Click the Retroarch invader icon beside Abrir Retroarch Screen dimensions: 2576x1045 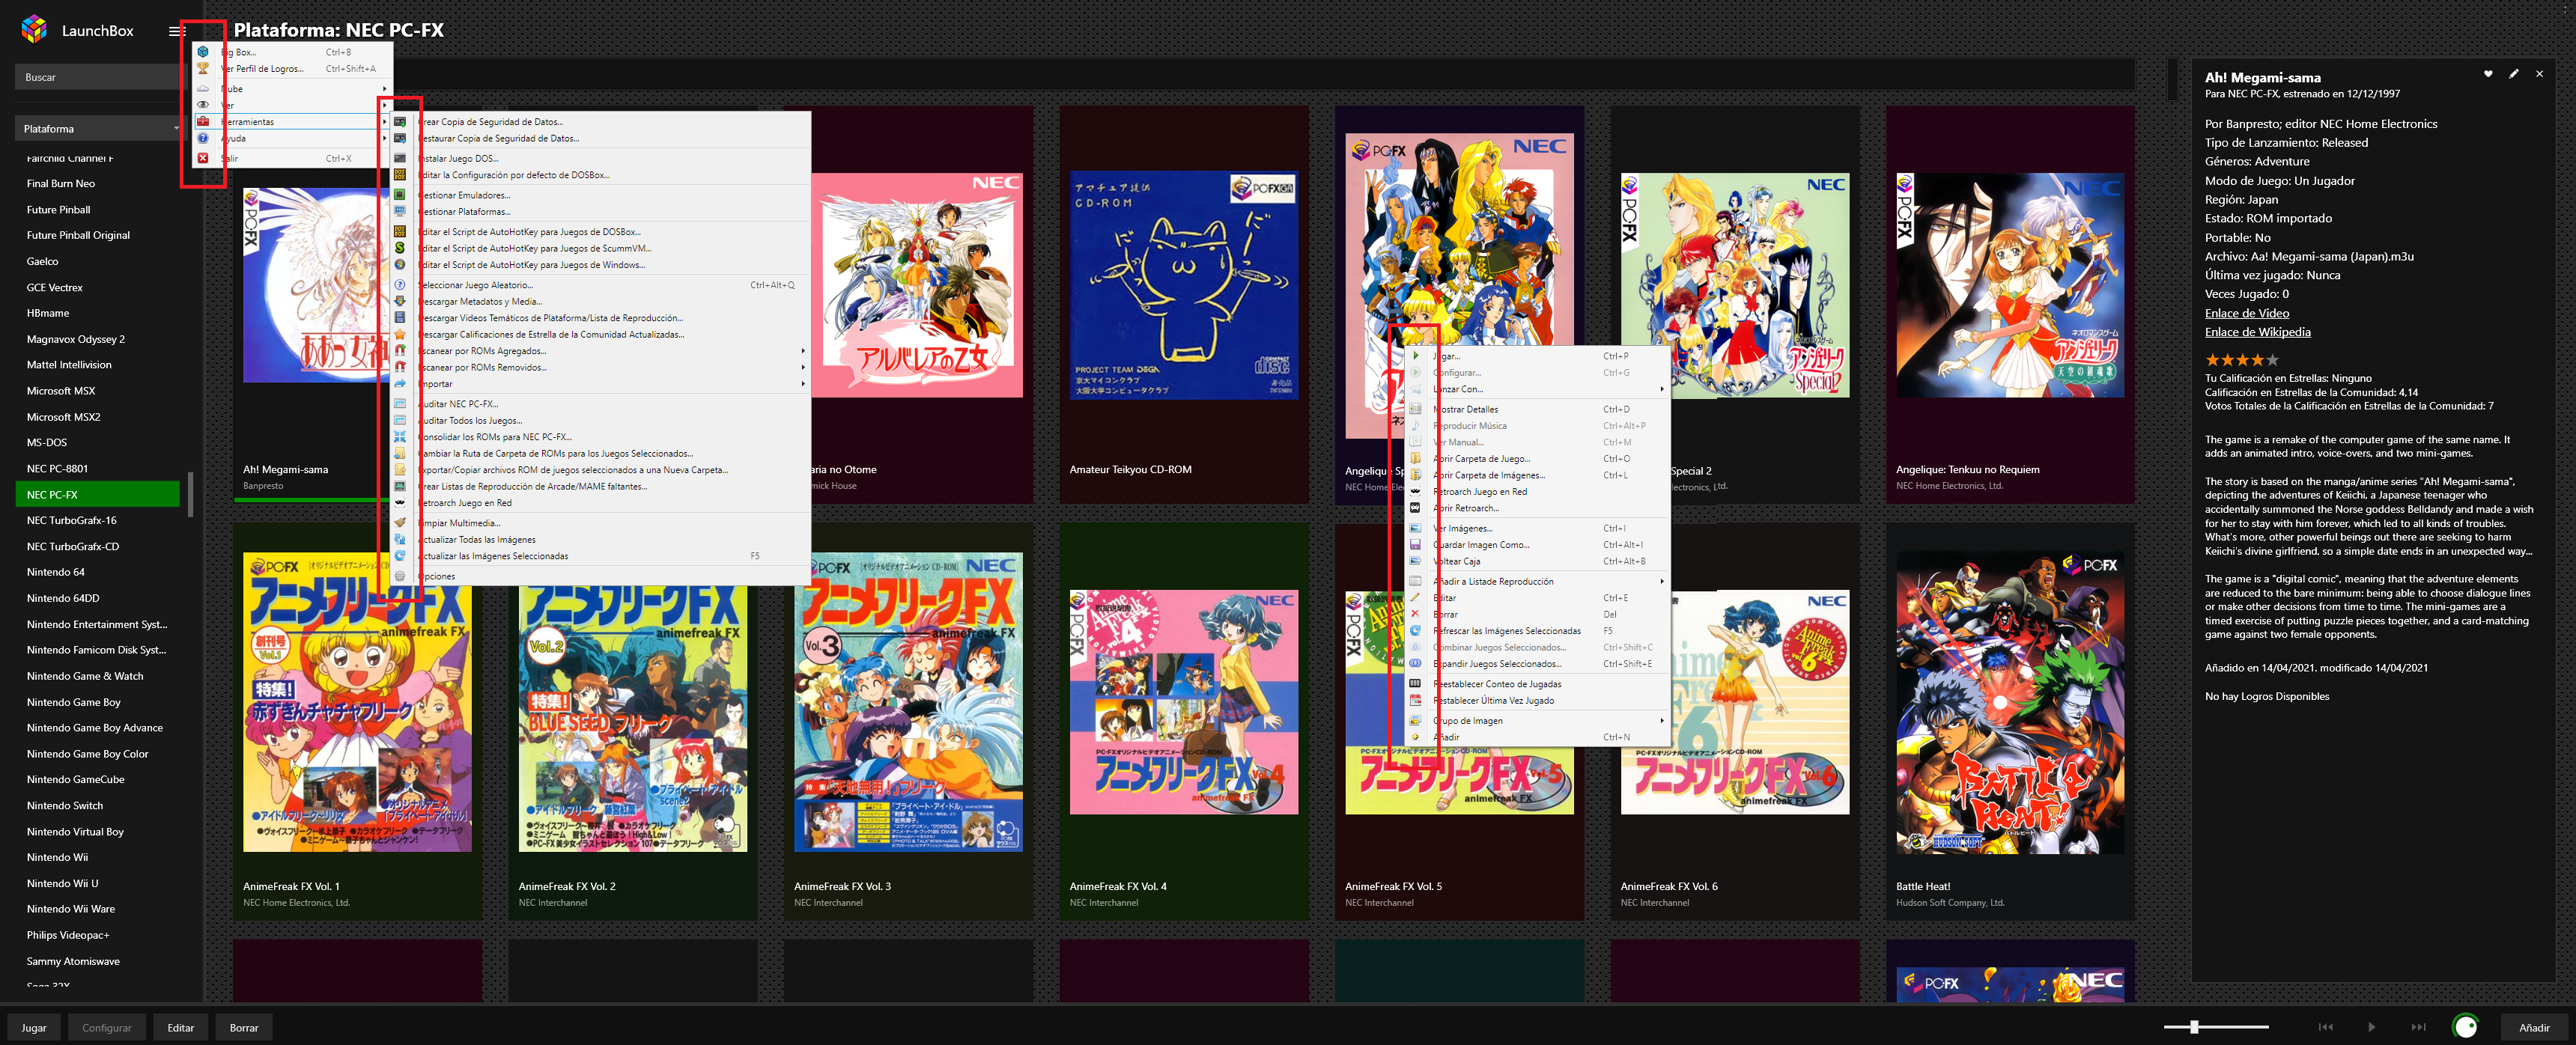[1415, 508]
